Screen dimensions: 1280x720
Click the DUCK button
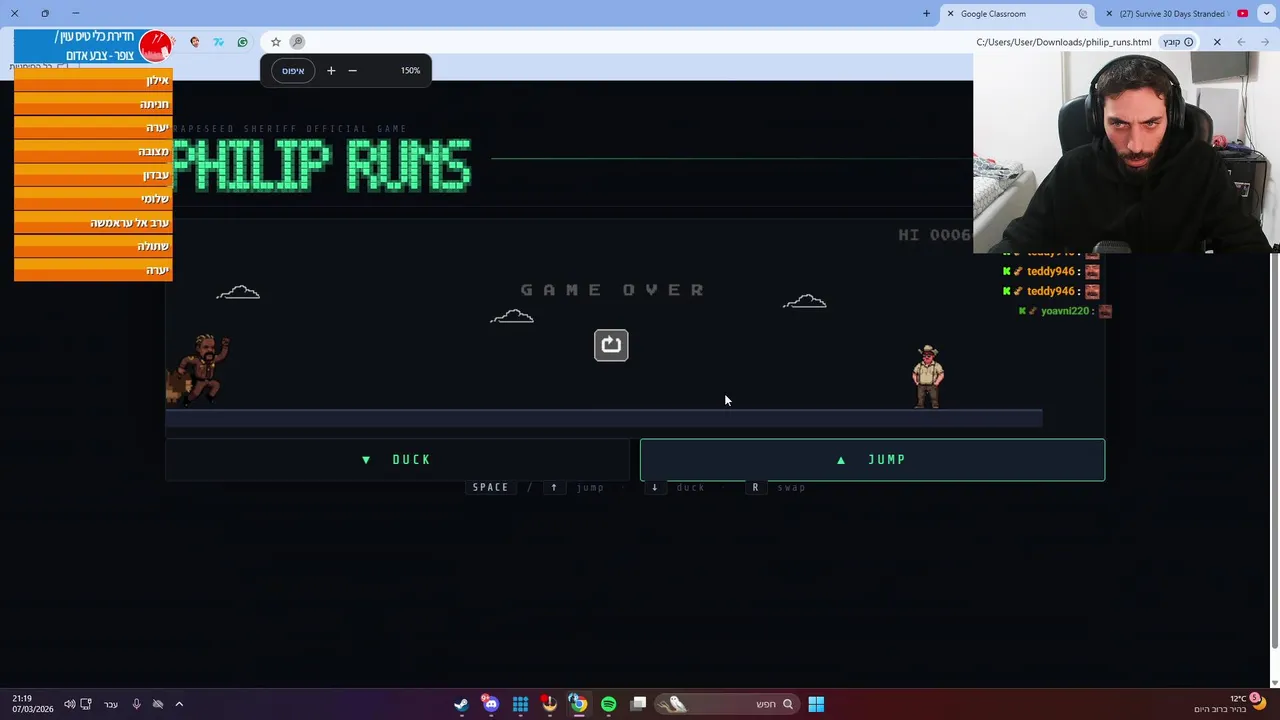(x=397, y=460)
